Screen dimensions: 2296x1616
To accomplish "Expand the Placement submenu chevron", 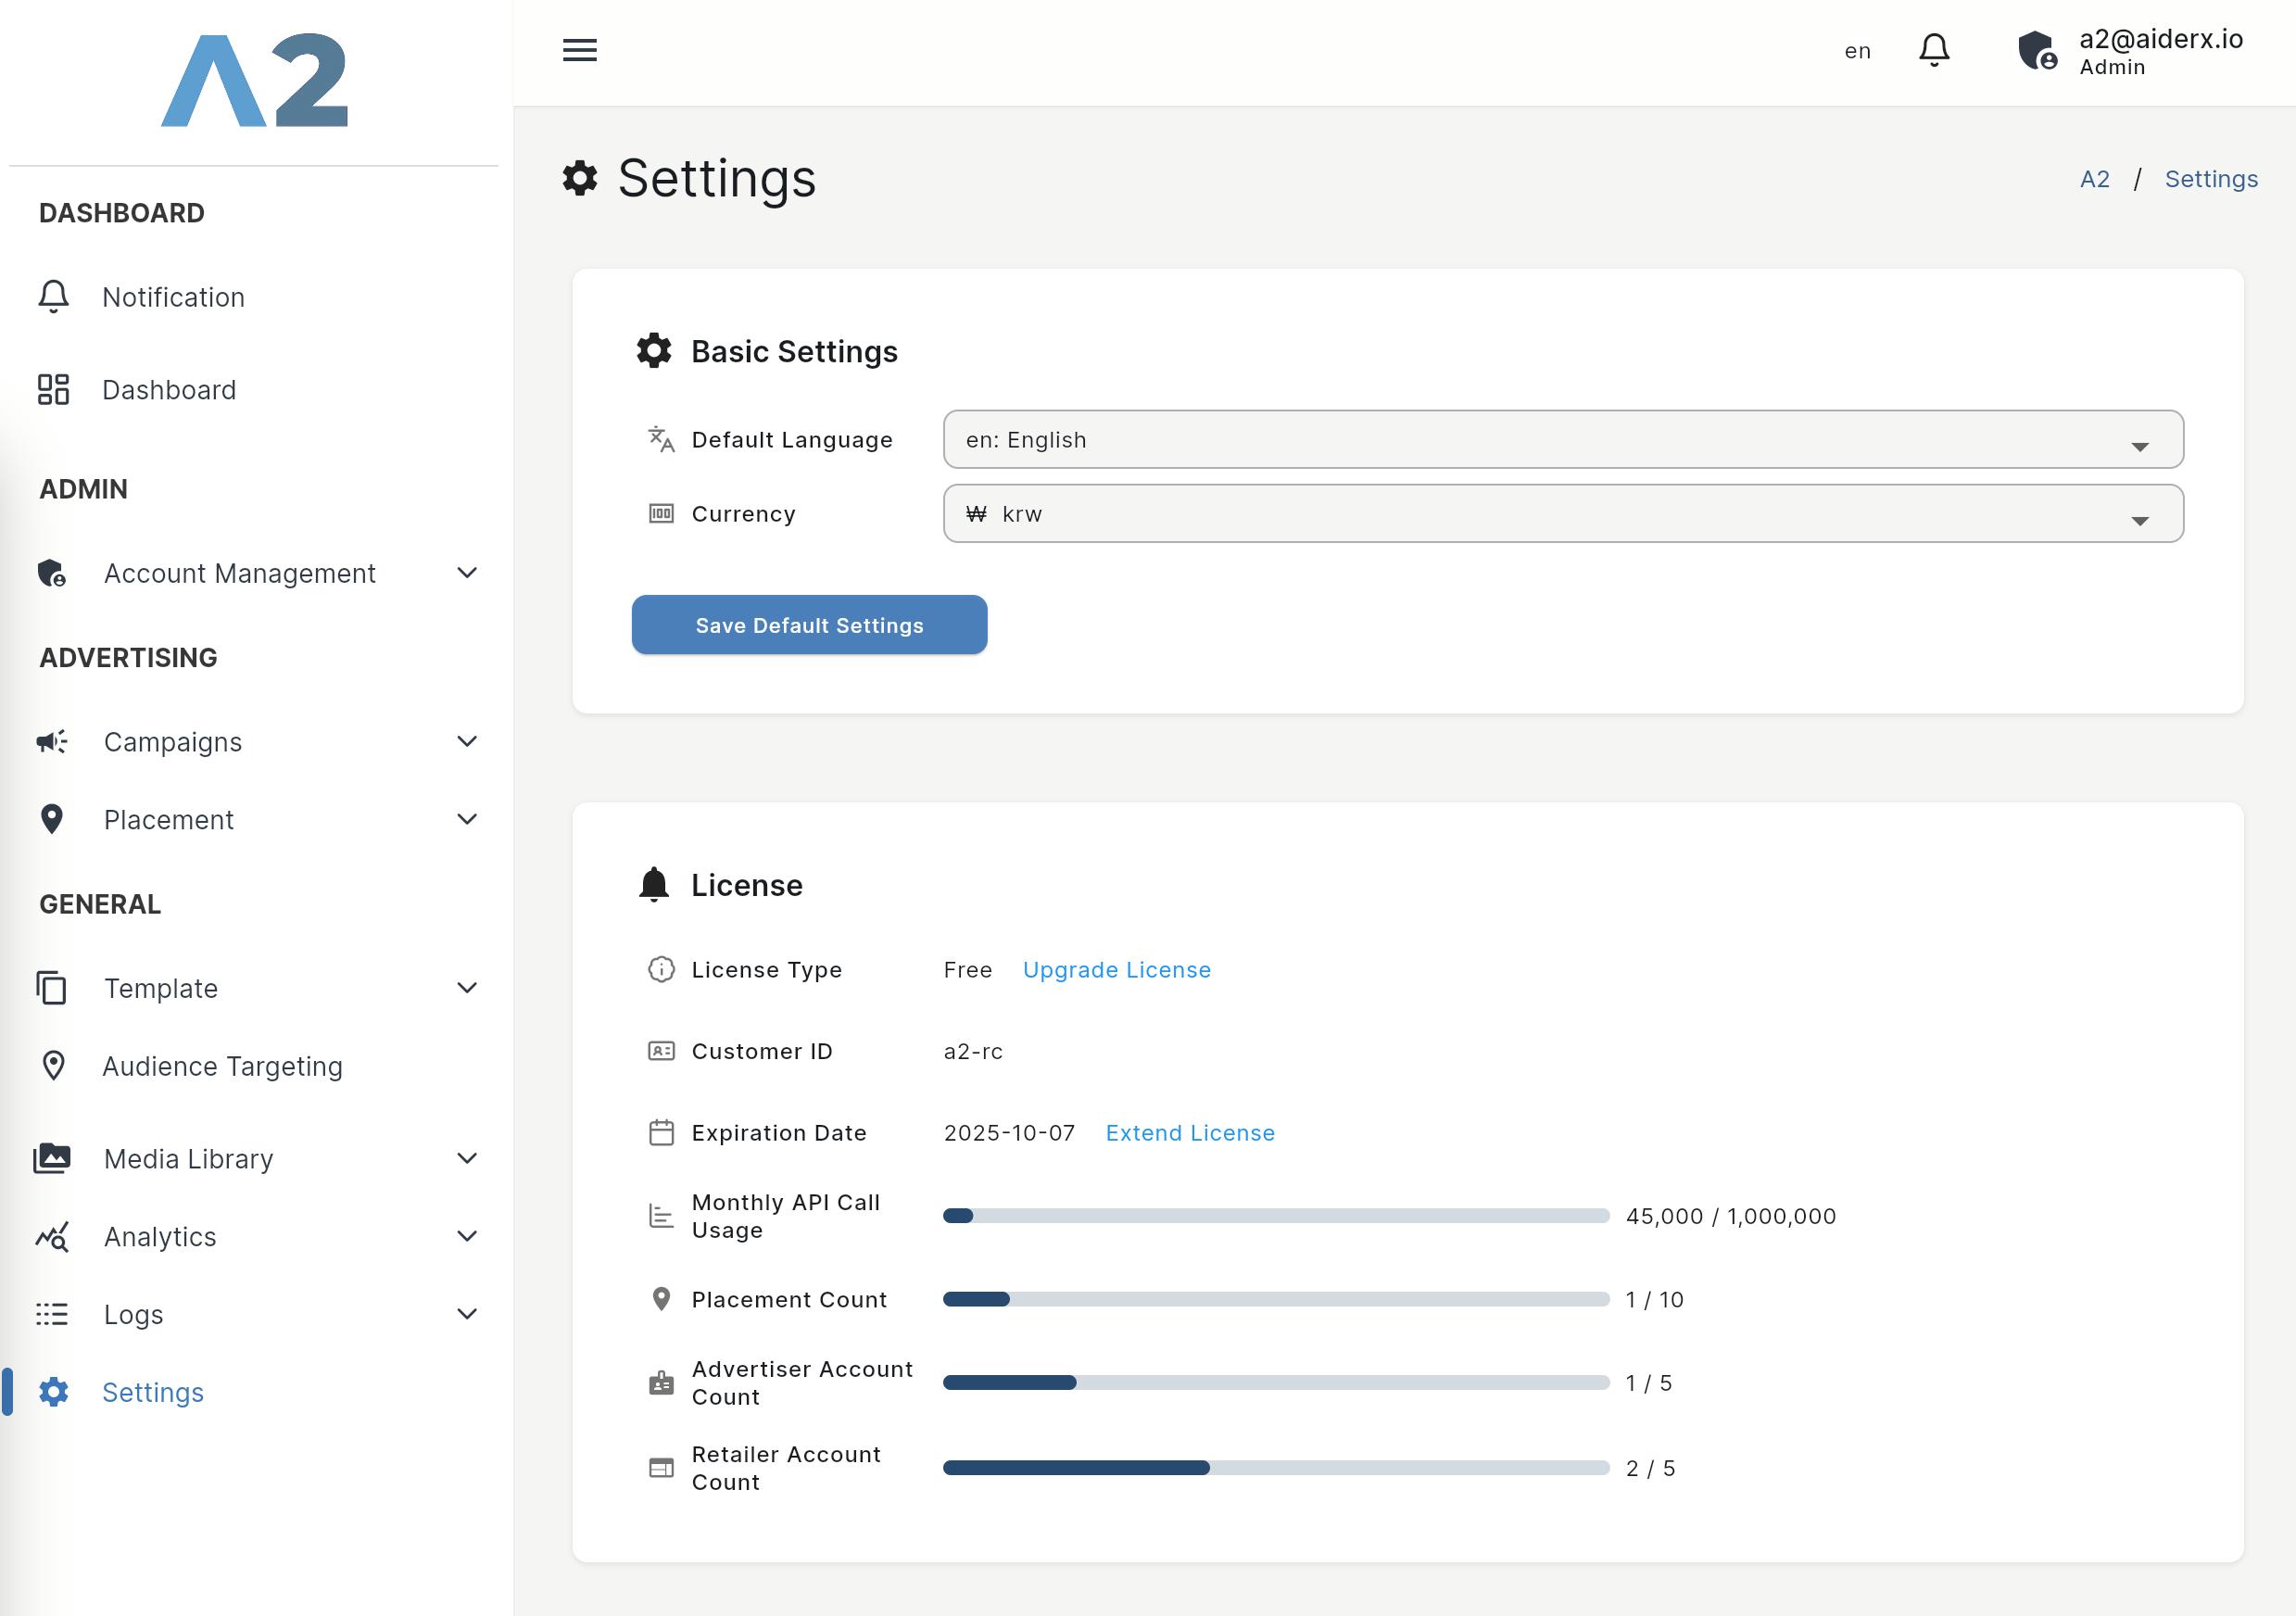I will [467, 819].
